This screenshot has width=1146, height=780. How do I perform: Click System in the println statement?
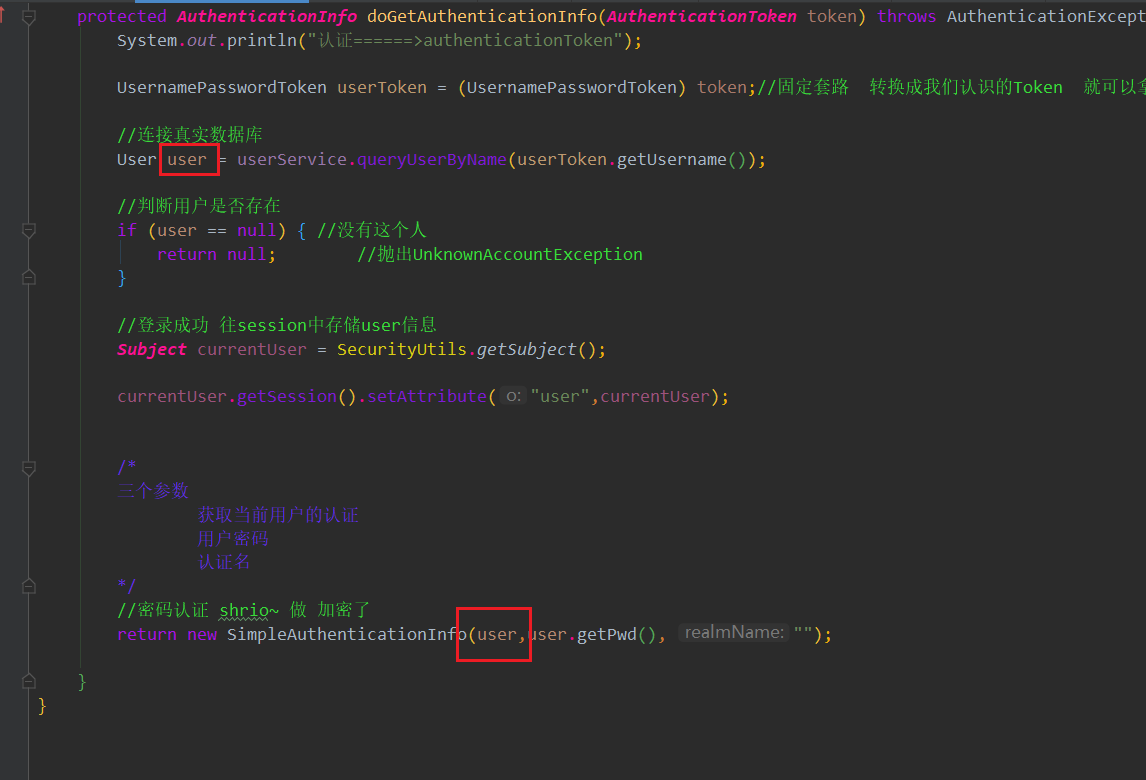click(x=147, y=40)
